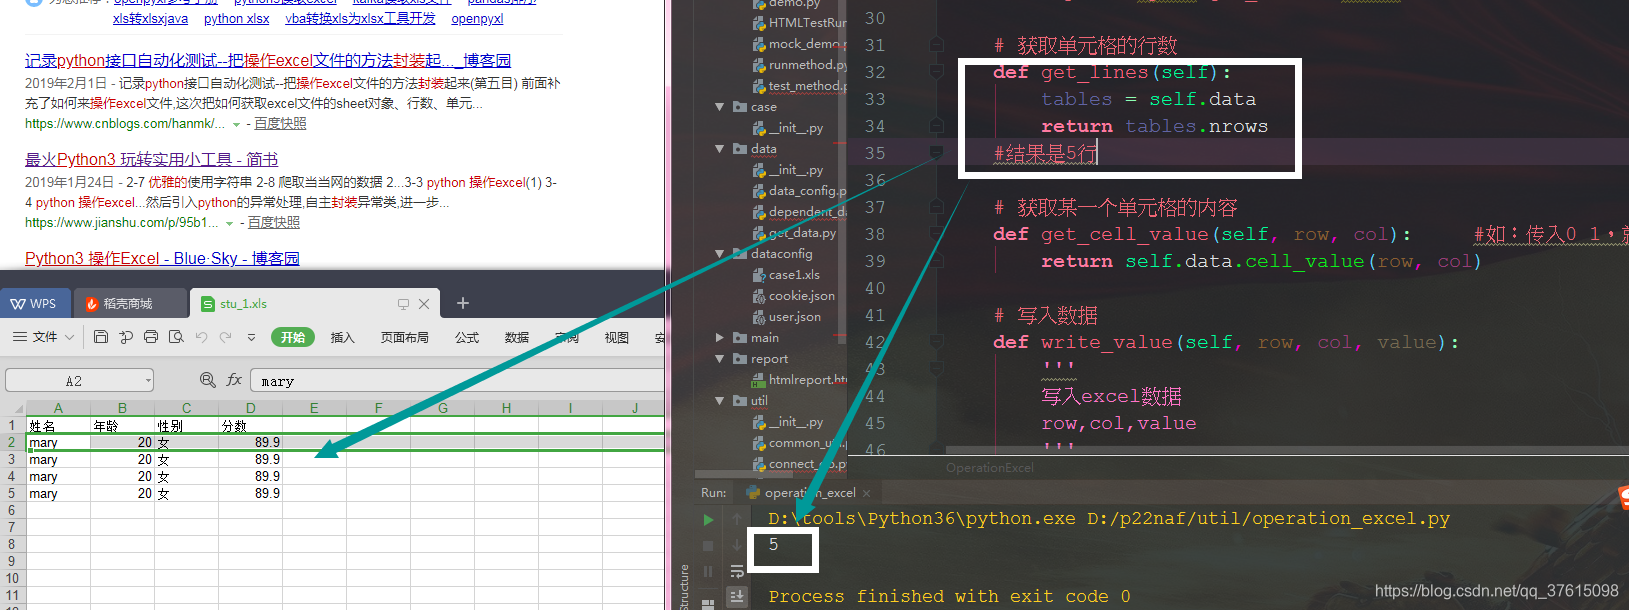The width and height of the screenshot is (1629, 610).
Task: Click the Structure tool window tab
Action: 684,587
